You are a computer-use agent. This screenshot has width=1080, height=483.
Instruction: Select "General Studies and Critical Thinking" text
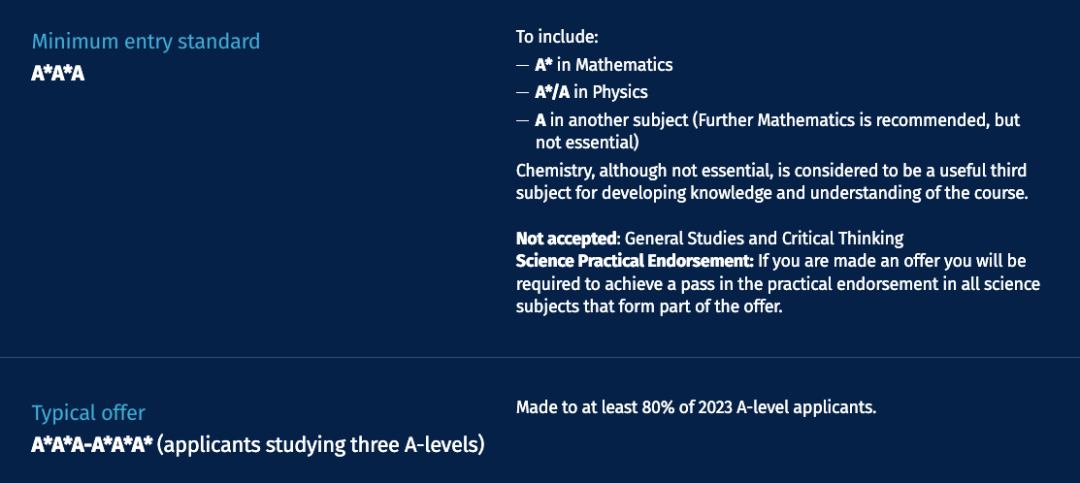click(764, 238)
